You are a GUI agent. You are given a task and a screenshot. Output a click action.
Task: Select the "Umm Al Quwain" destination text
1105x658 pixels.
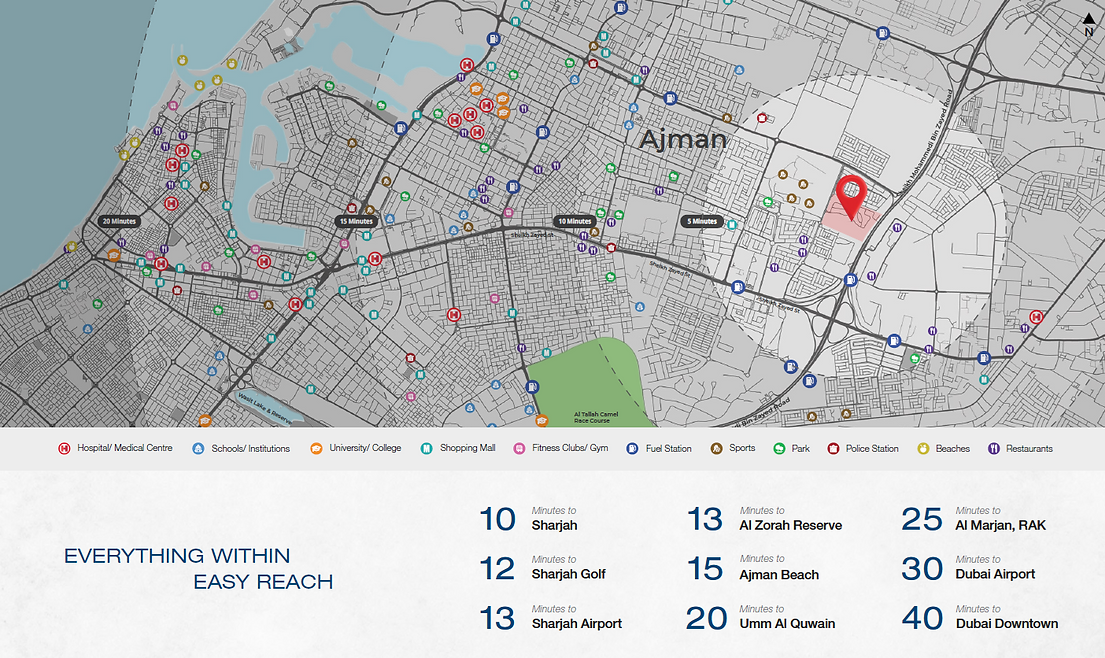click(x=787, y=623)
